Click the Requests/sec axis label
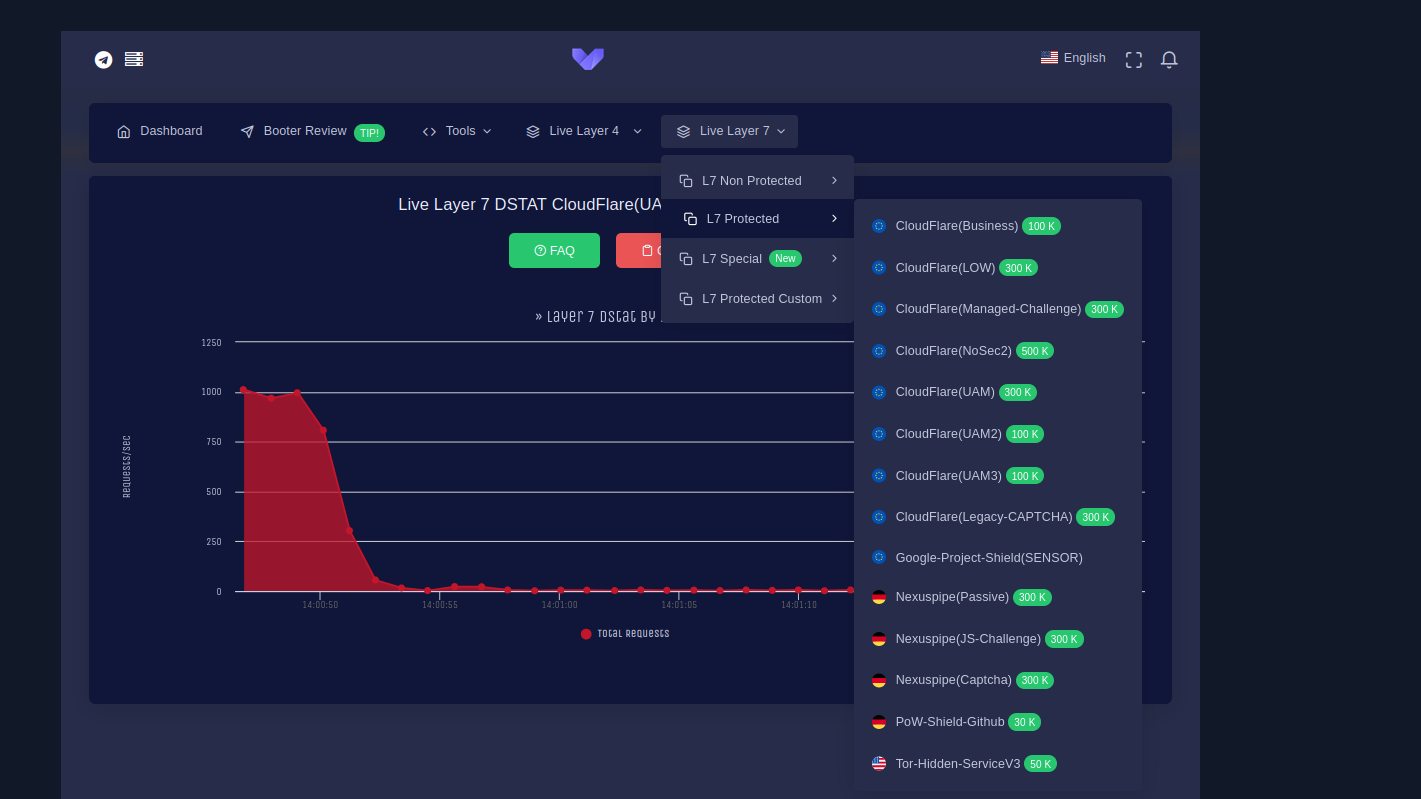 click(x=126, y=466)
